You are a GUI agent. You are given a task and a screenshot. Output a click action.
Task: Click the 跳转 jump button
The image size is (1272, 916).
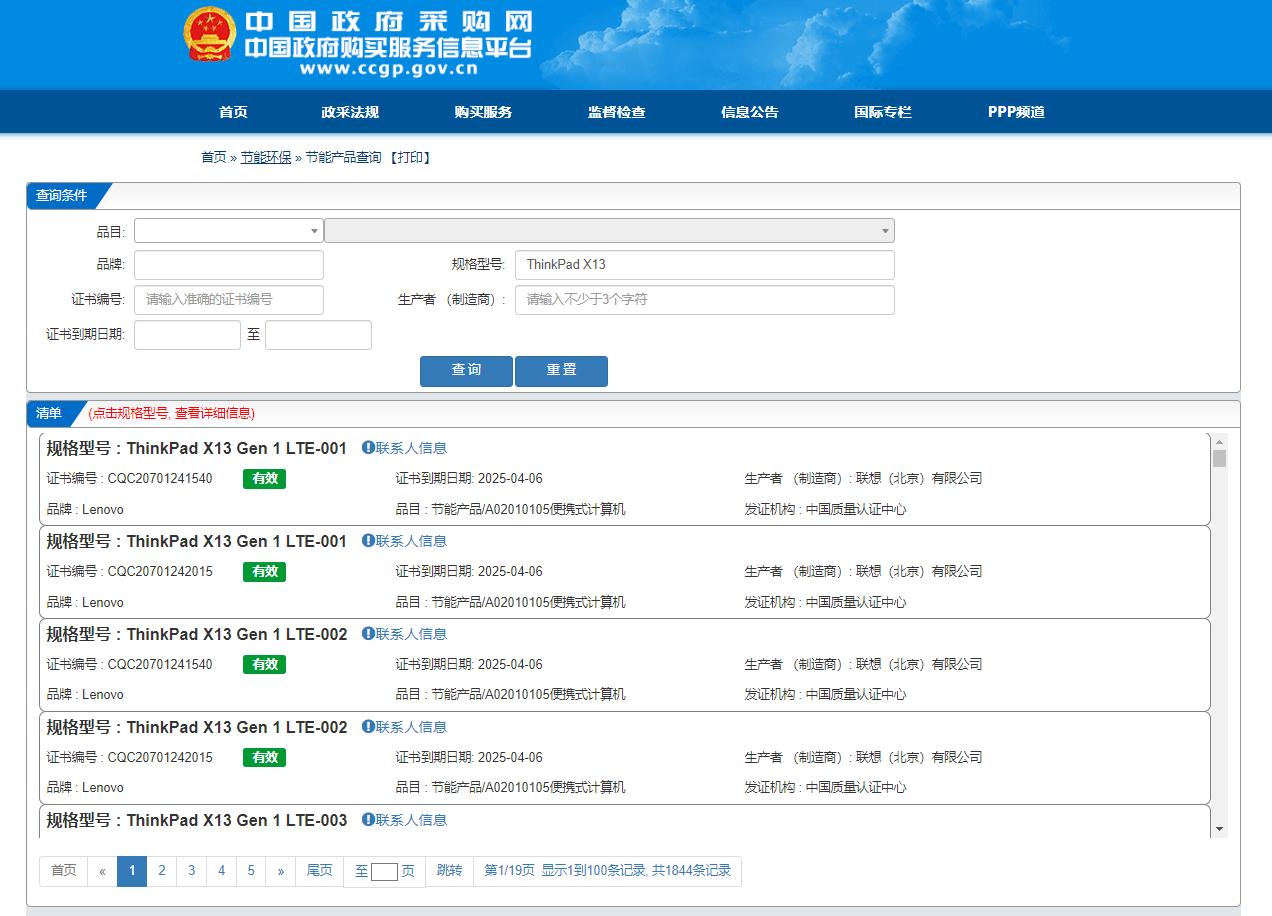coord(450,871)
